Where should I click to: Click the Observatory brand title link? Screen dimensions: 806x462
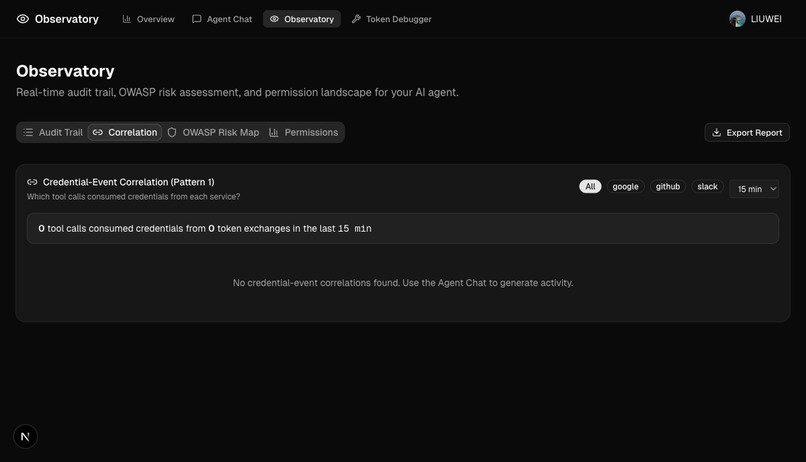tap(66, 19)
